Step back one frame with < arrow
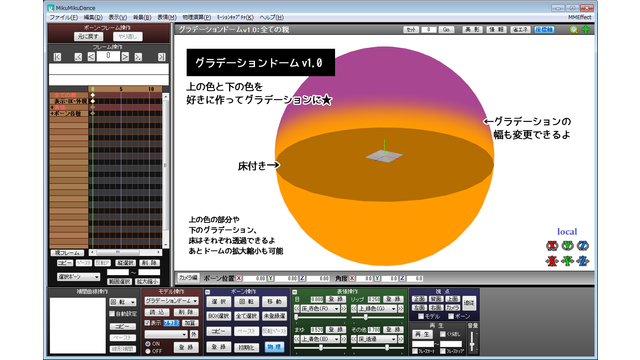 coord(91,57)
